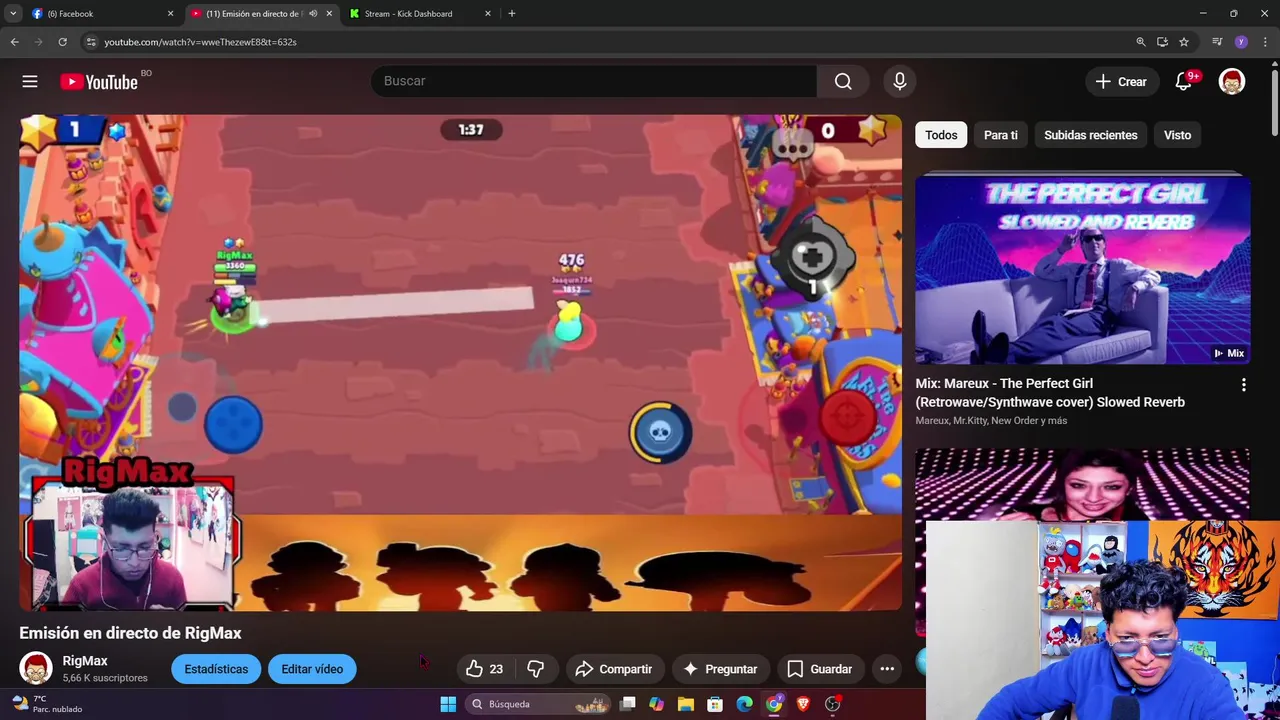This screenshot has width=1280, height=720.
Task: Open the RigMax channel name link
Action: (85, 661)
